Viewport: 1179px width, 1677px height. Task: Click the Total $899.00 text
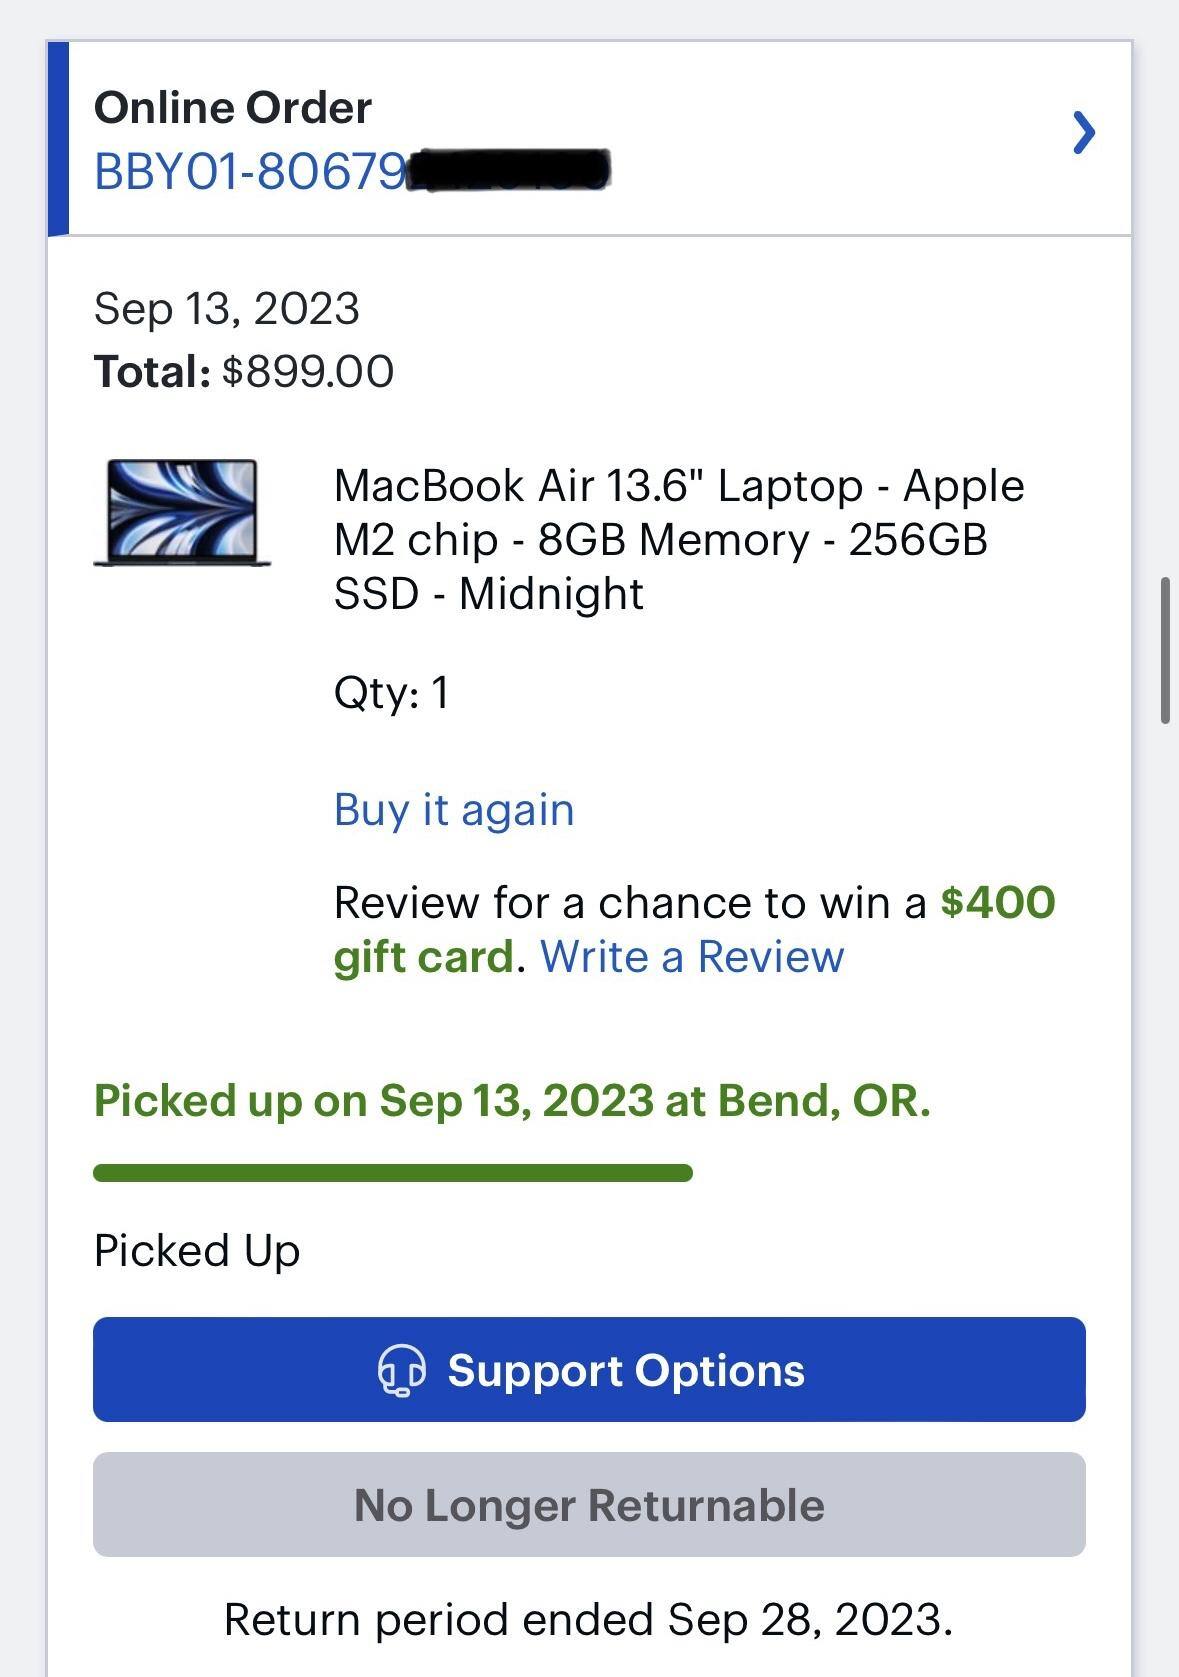pos(243,371)
